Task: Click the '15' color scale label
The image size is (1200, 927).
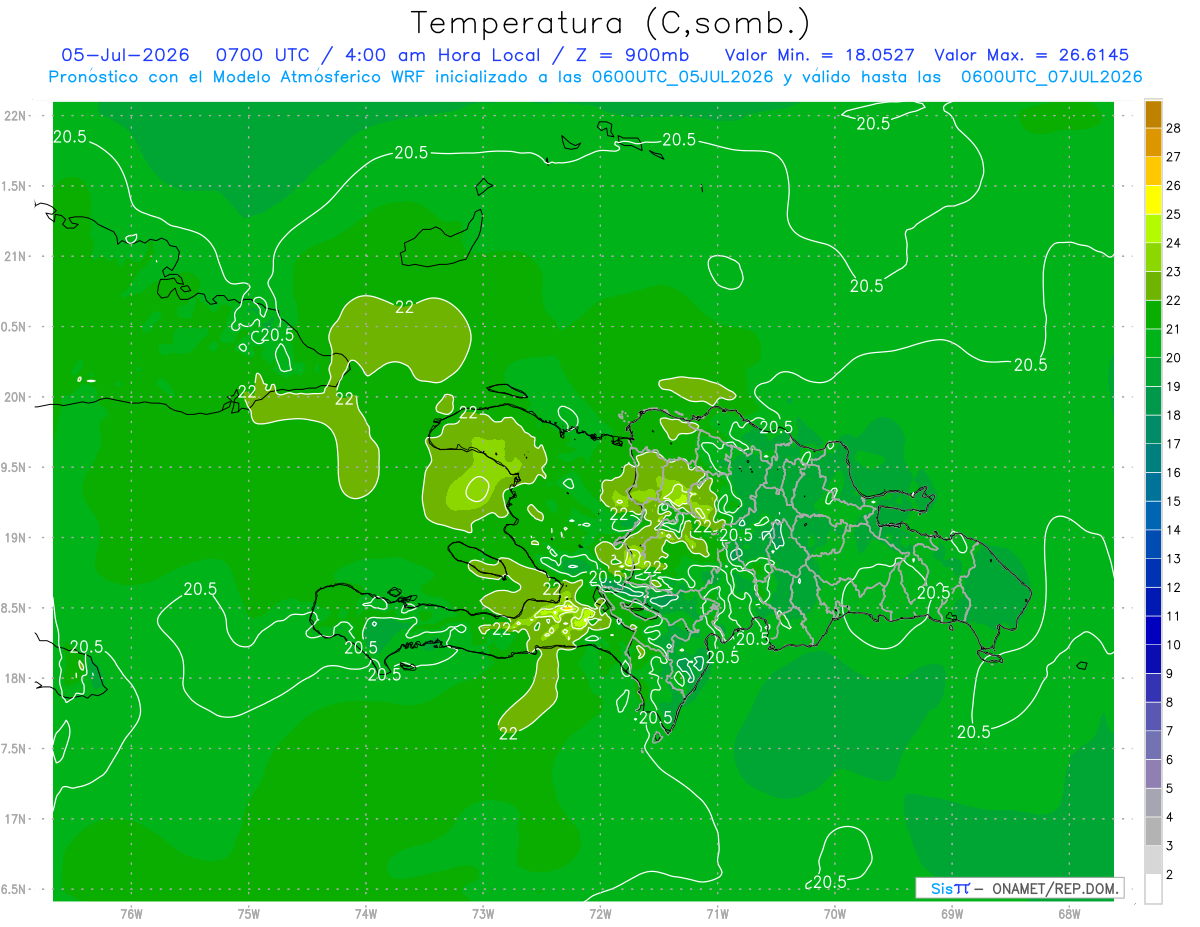Action: point(1175,501)
